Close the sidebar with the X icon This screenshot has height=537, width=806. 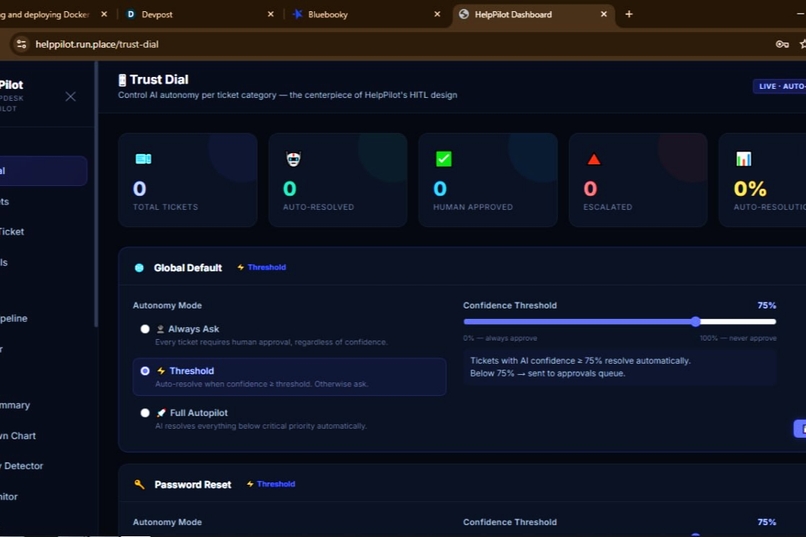[70, 97]
